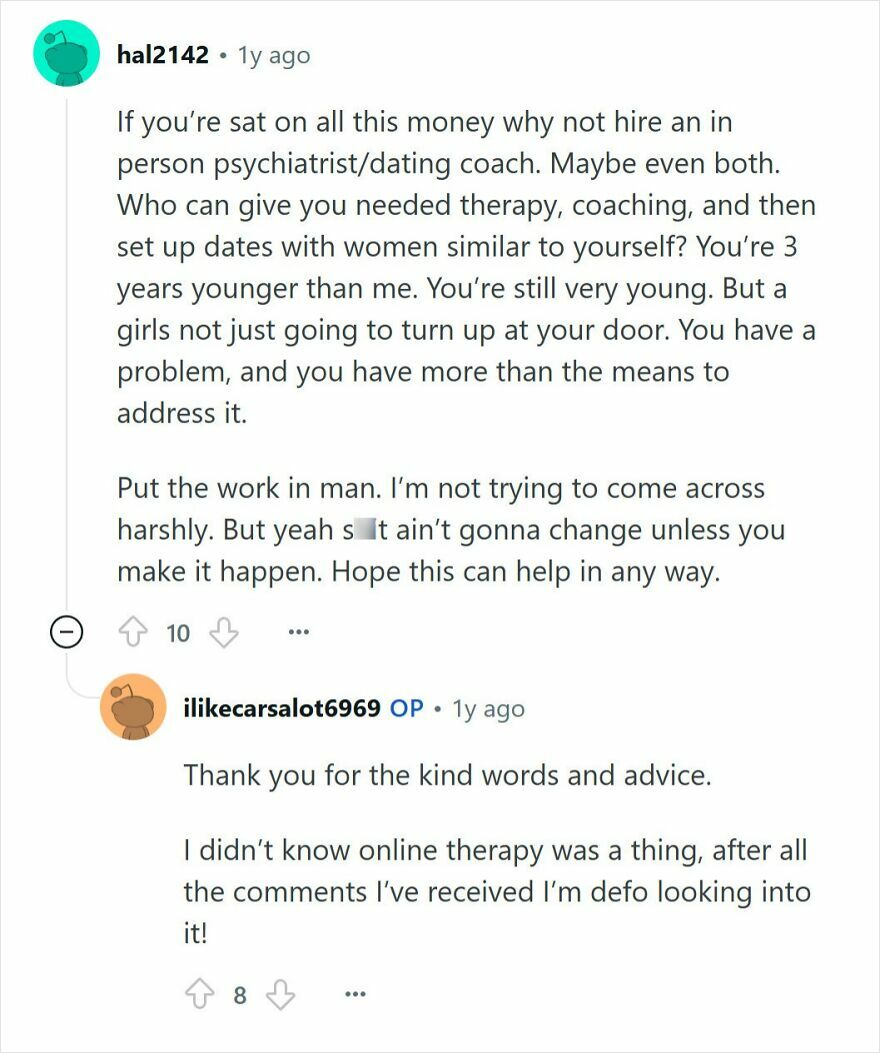Open the overflow menu on hal2142's comment
The image size is (880, 1053).
[x=298, y=631]
